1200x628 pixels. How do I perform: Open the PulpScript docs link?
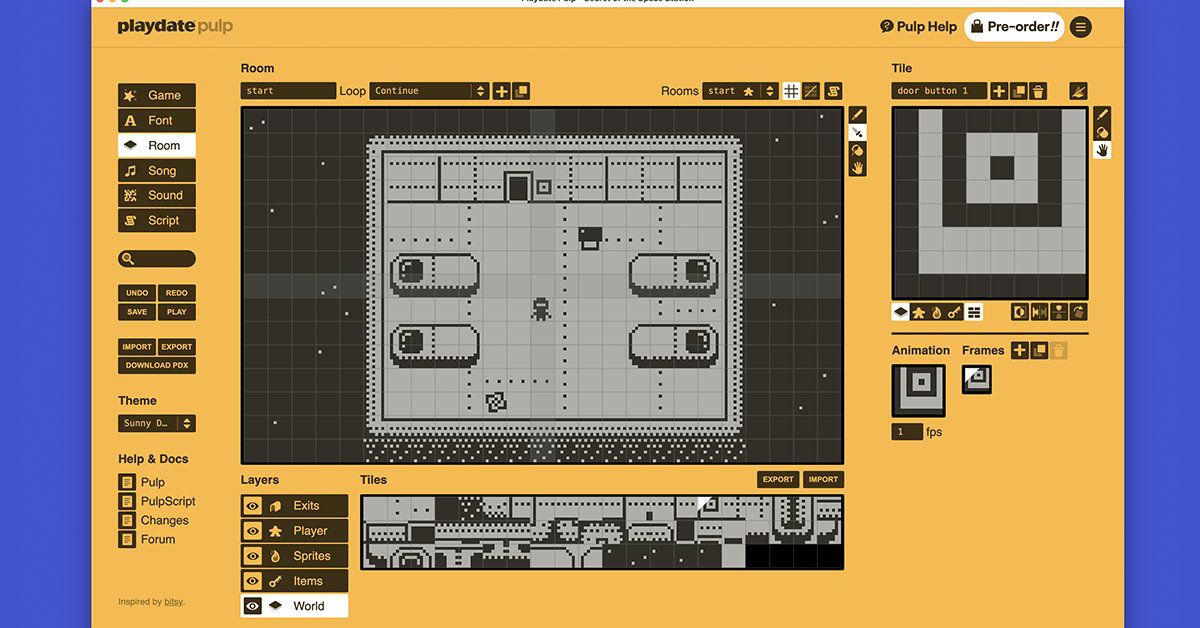158,501
